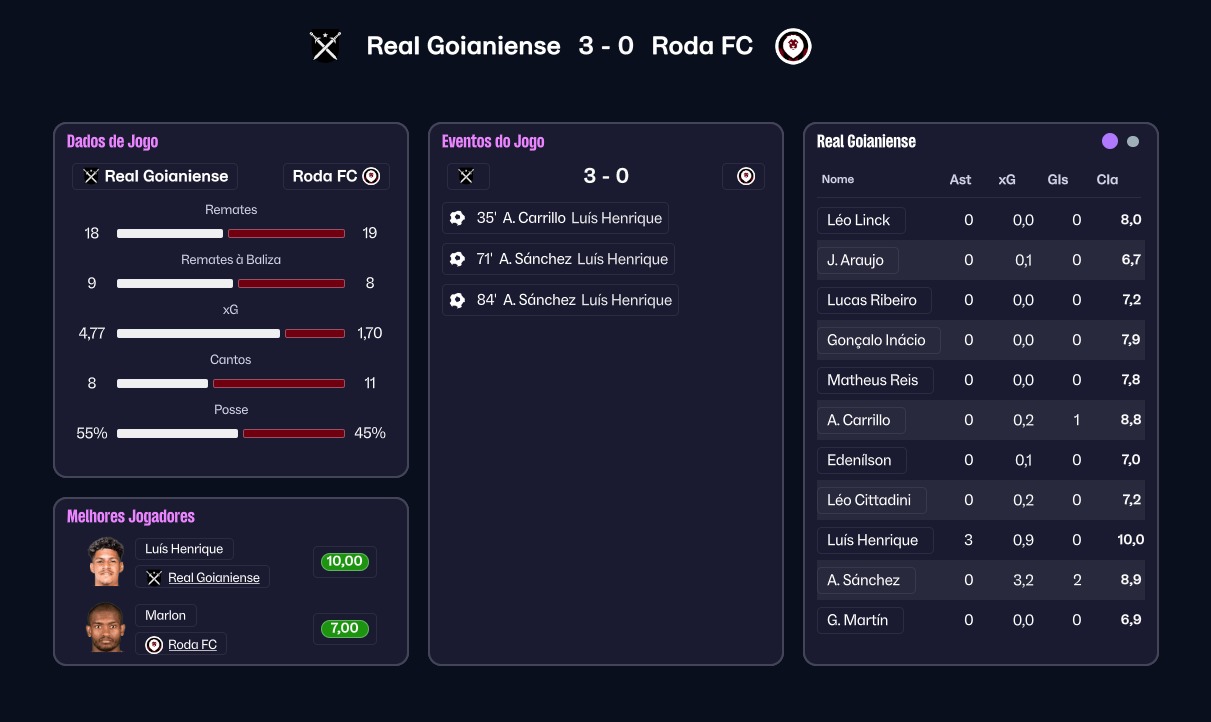Screen dimensions: 1211x722
Task: Click the Posse possession bar
Action: (231, 434)
